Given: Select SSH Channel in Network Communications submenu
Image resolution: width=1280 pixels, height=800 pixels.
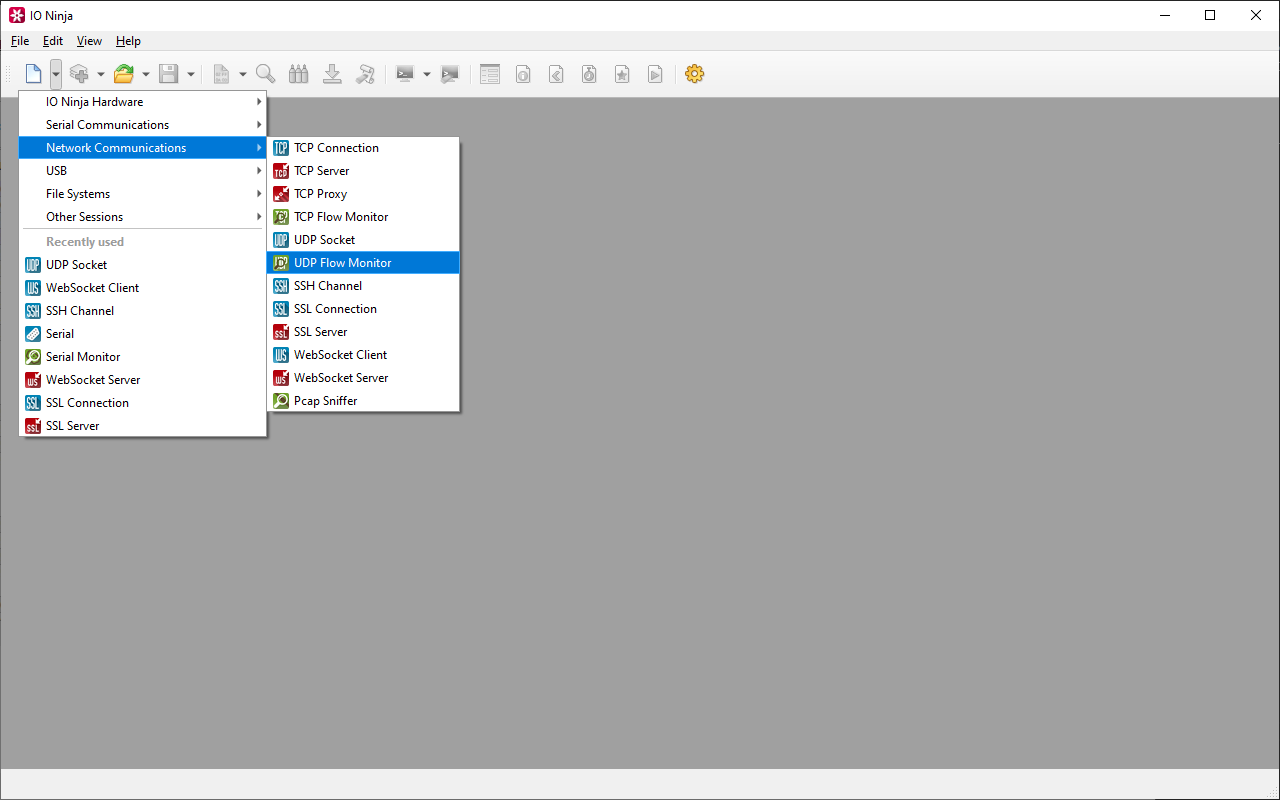Looking at the screenshot, I should tap(363, 286).
